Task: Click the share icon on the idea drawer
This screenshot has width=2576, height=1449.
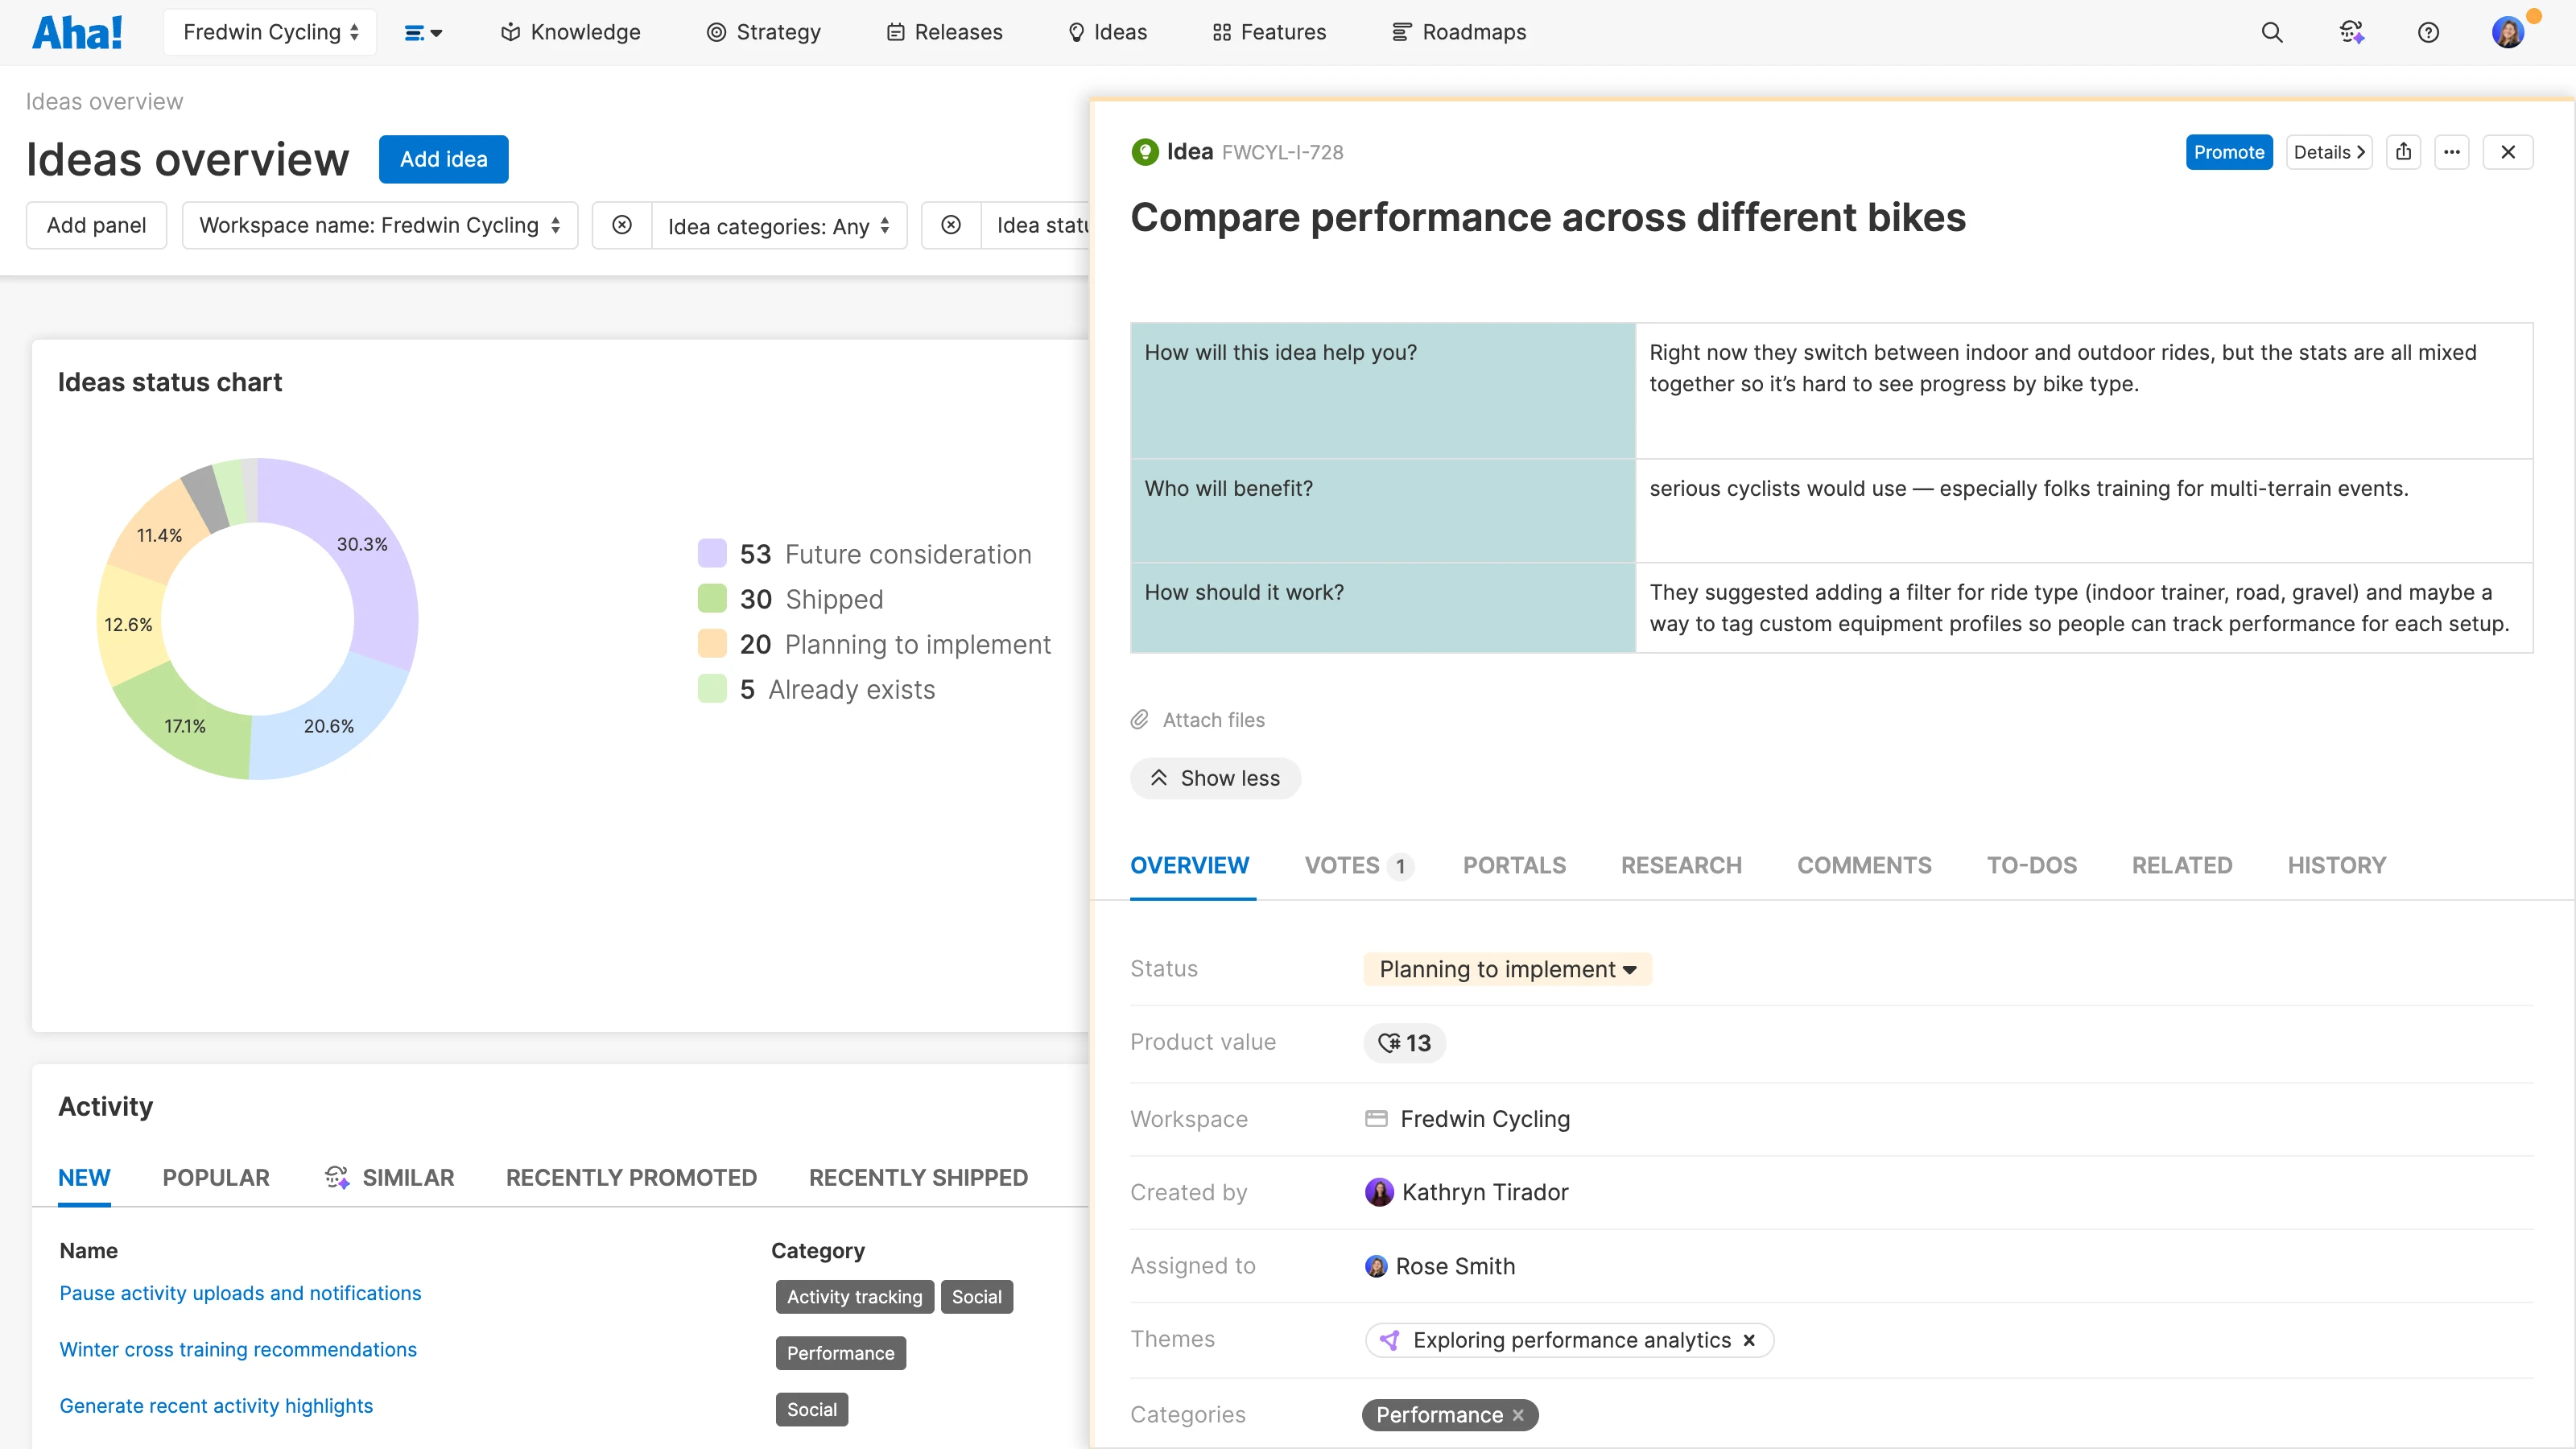Action: click(2405, 152)
